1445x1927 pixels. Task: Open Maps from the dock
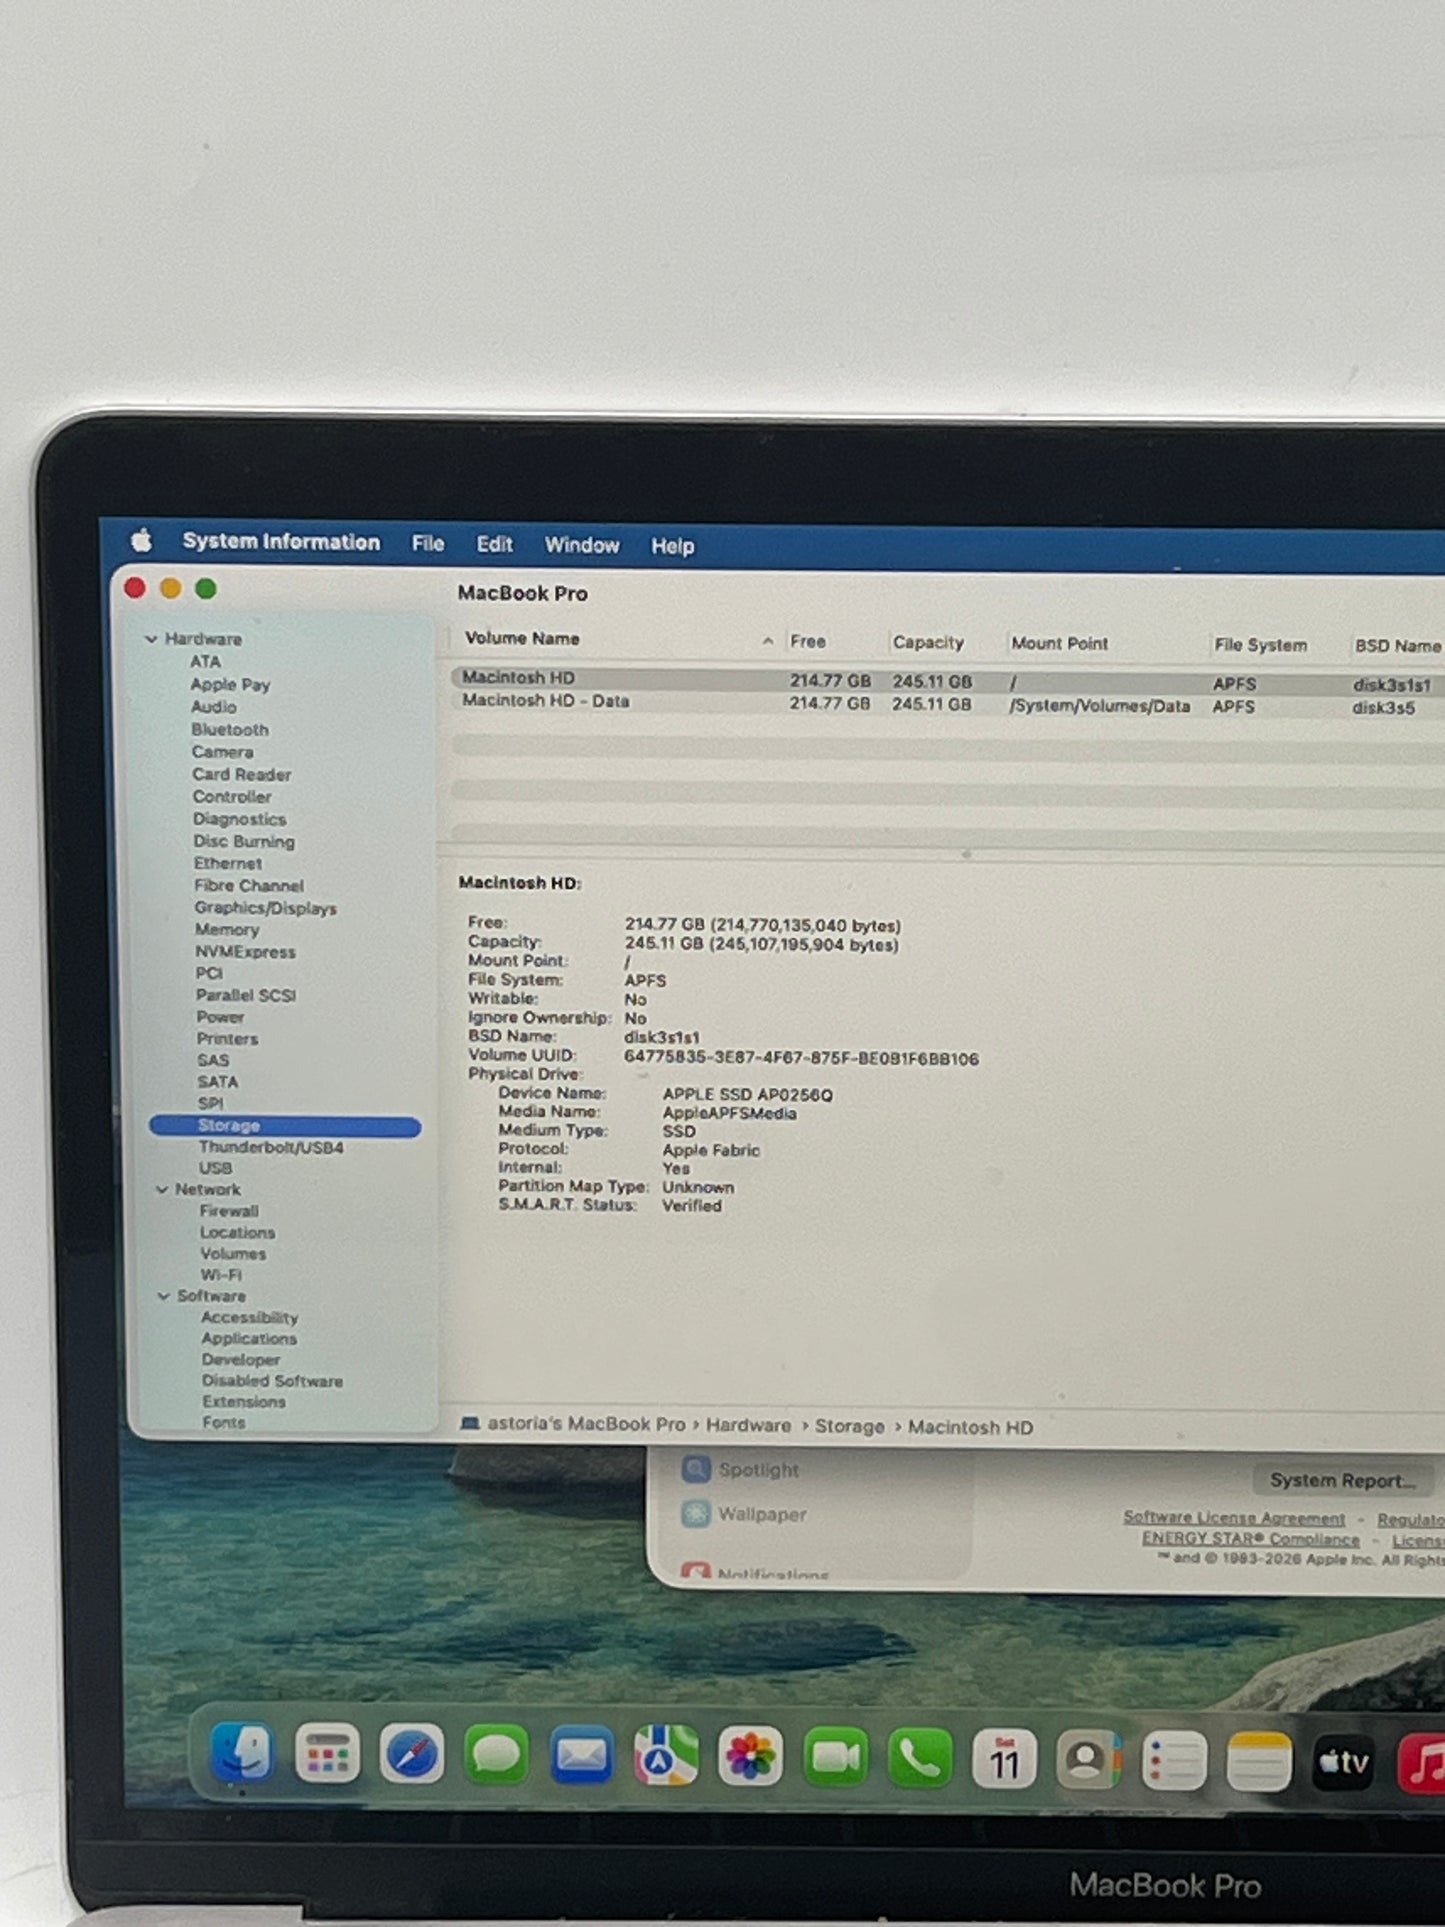(x=666, y=1756)
